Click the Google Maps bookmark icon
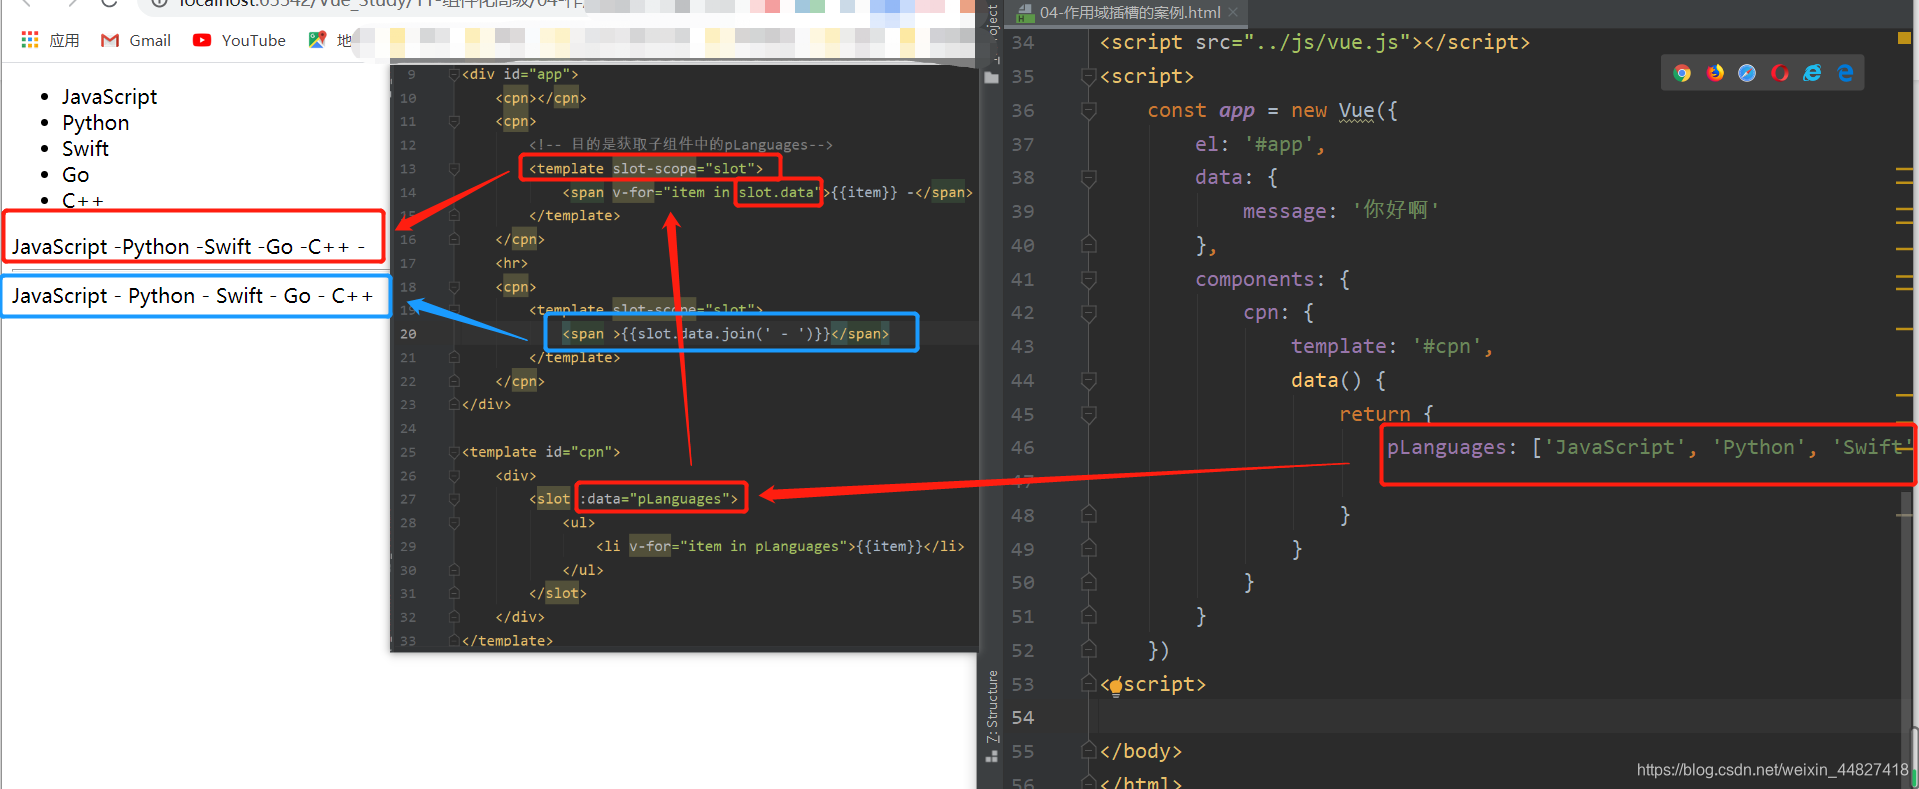The width and height of the screenshot is (1919, 789). pos(317,40)
